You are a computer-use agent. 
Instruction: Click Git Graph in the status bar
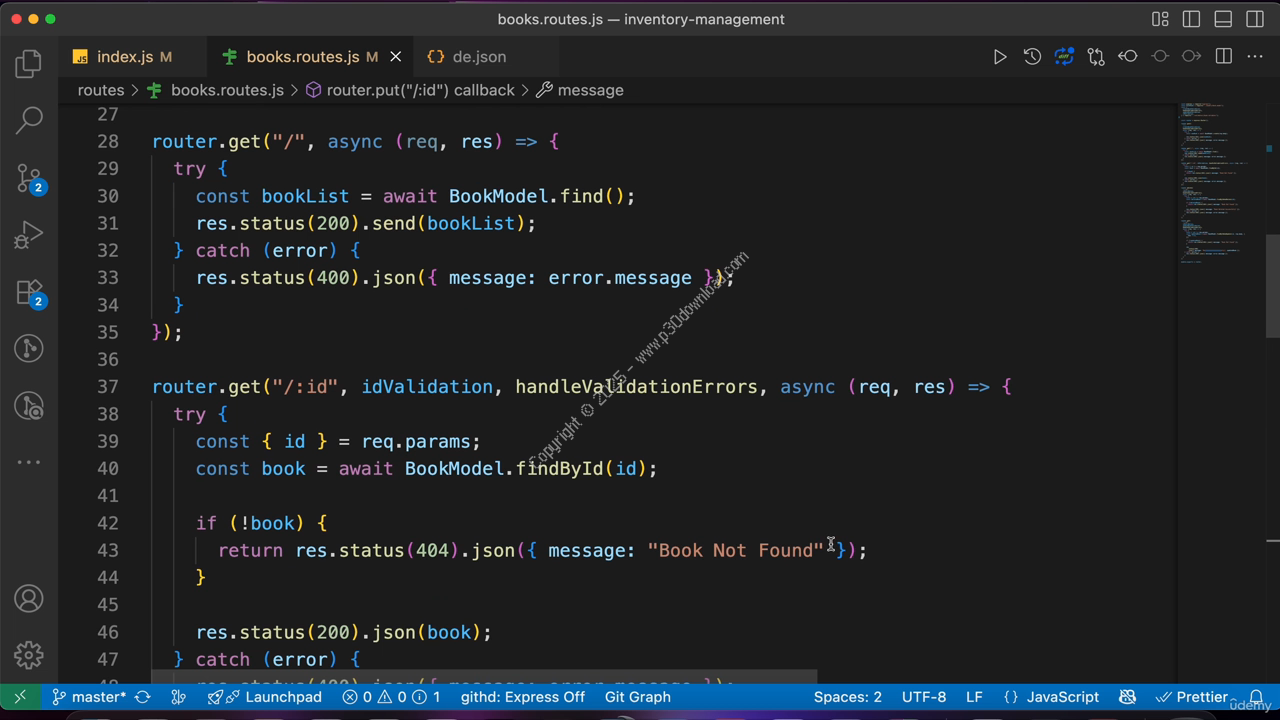[x=637, y=697]
